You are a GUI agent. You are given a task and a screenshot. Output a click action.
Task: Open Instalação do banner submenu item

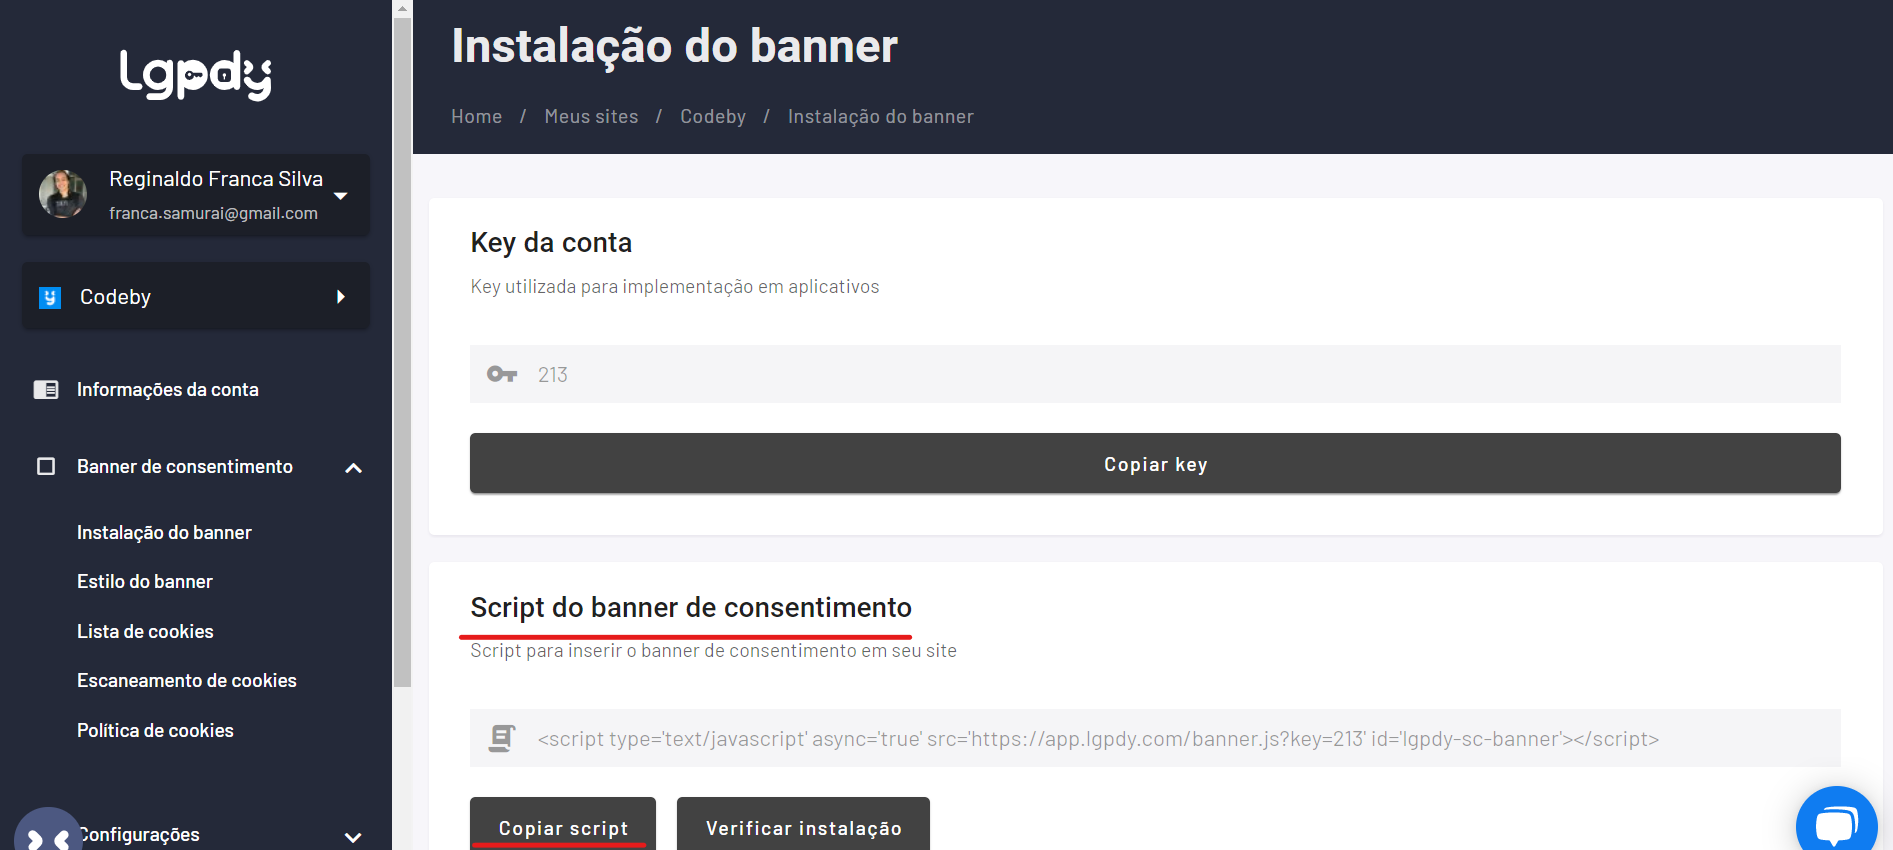(x=164, y=533)
